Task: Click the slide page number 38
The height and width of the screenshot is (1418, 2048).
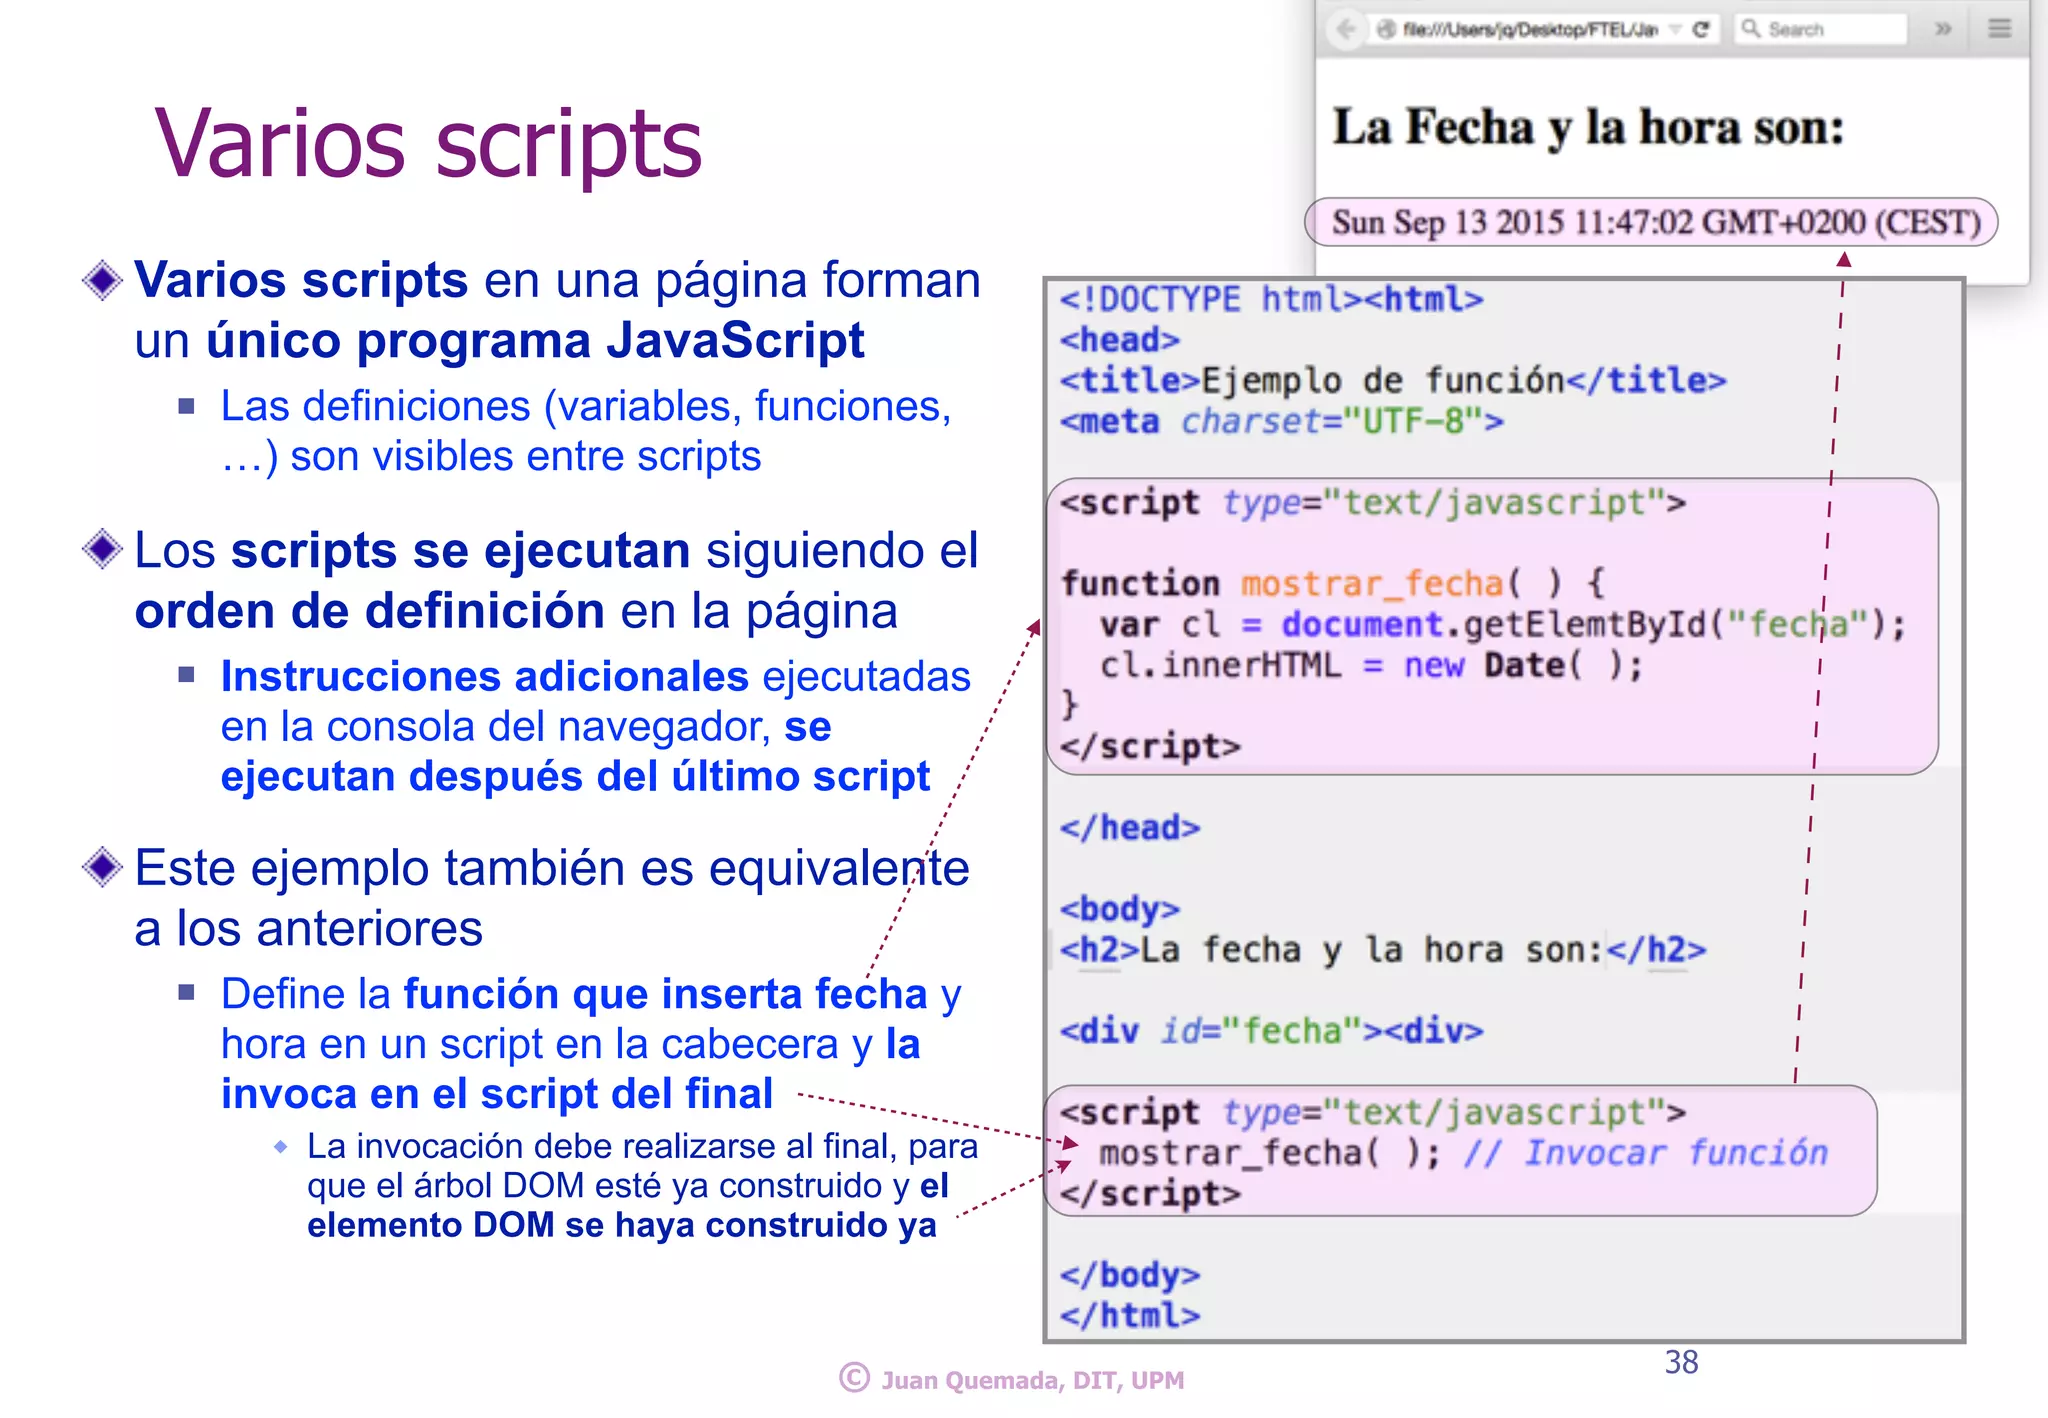Action: (1681, 1362)
